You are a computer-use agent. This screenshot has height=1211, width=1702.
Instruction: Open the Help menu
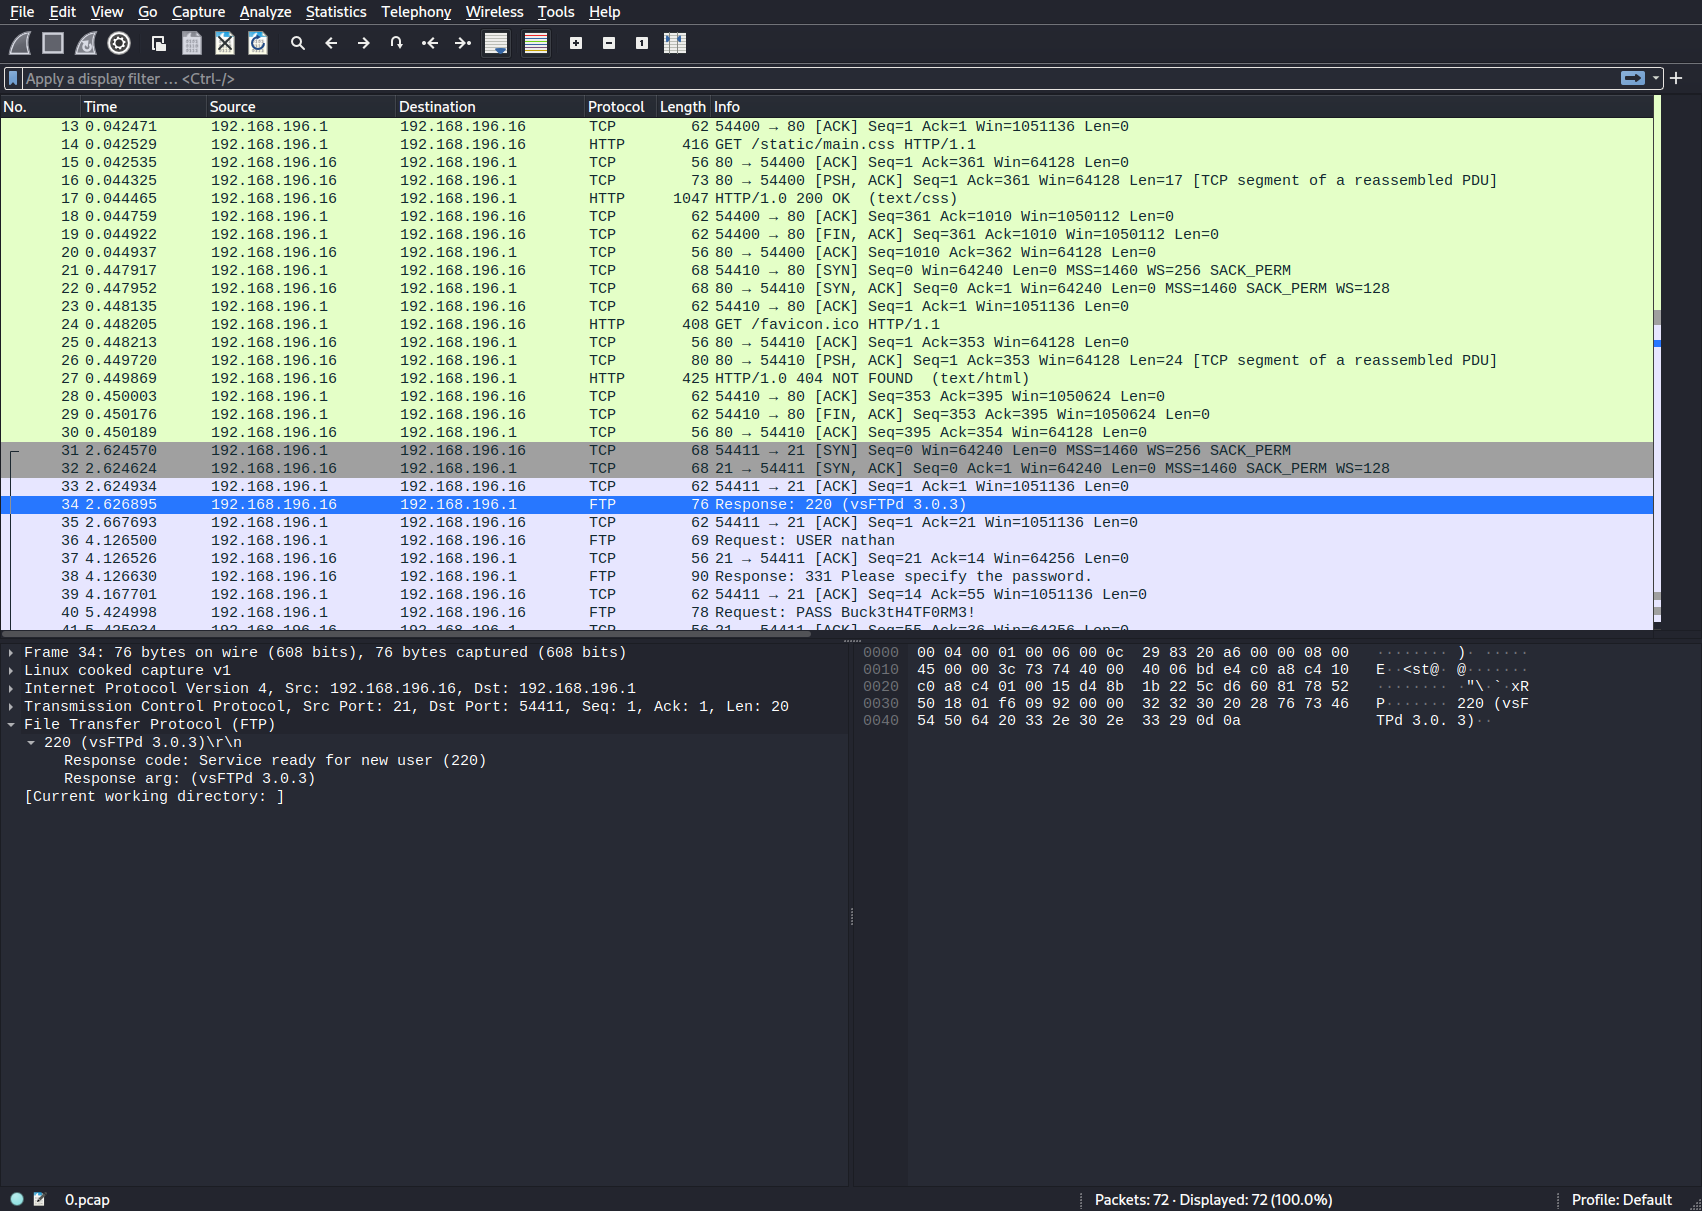(x=605, y=12)
